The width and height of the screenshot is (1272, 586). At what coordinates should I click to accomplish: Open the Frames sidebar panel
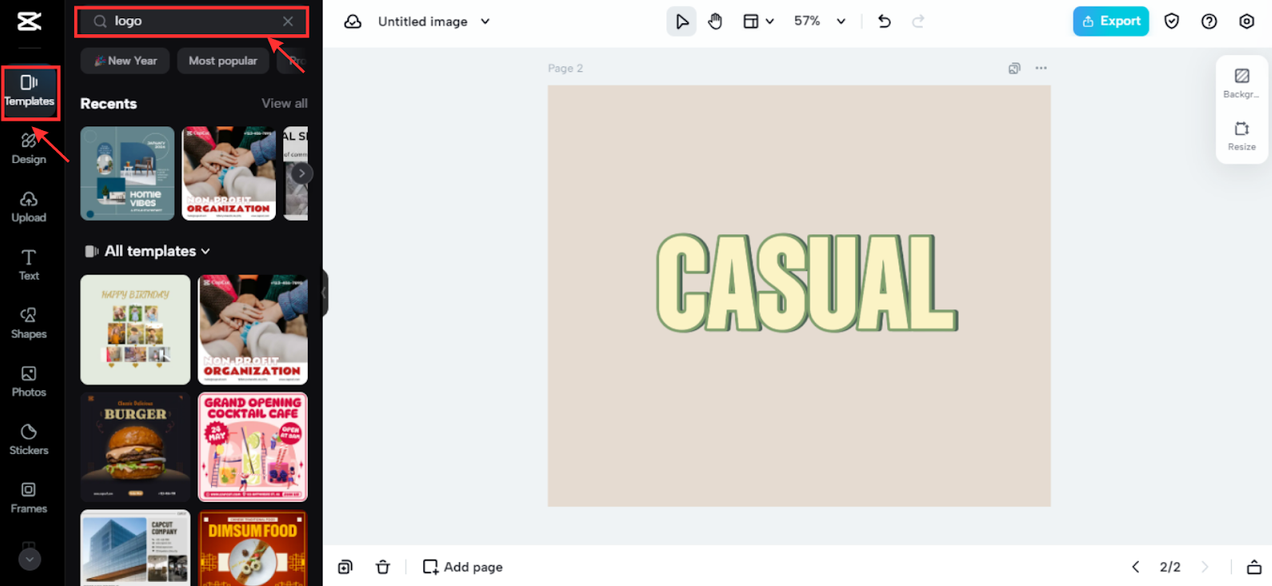click(29, 497)
